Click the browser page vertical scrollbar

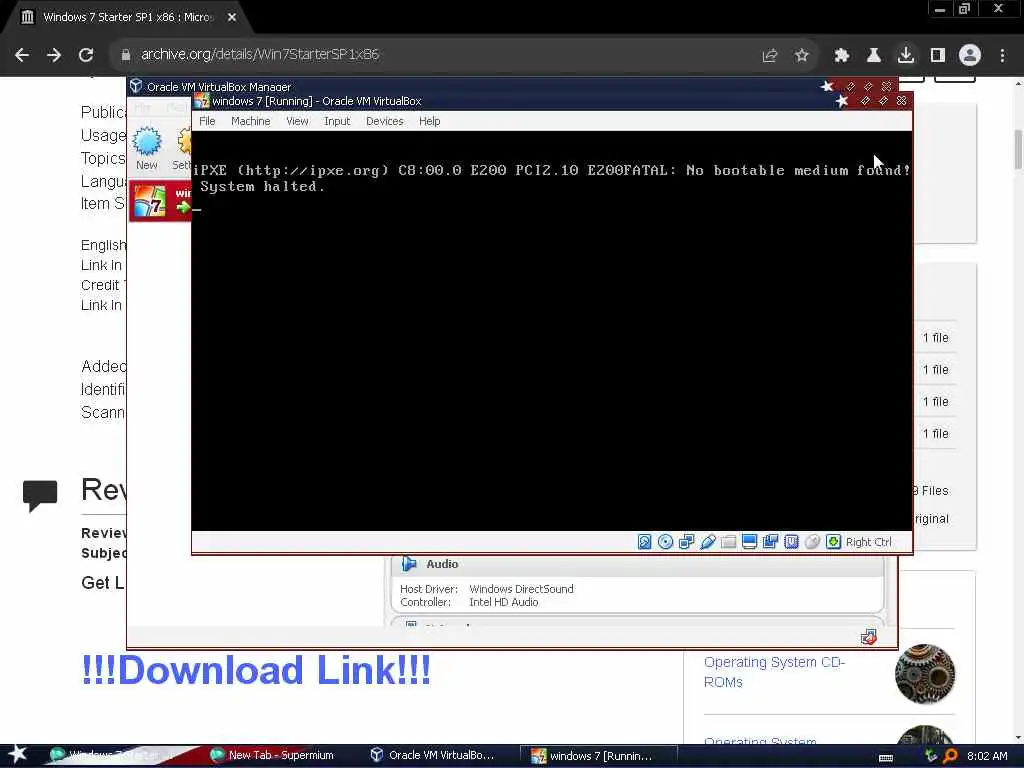coord(1018,149)
